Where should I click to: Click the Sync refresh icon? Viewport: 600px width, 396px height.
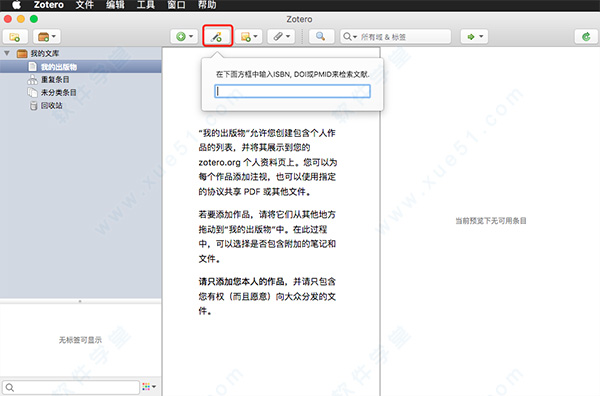point(586,37)
